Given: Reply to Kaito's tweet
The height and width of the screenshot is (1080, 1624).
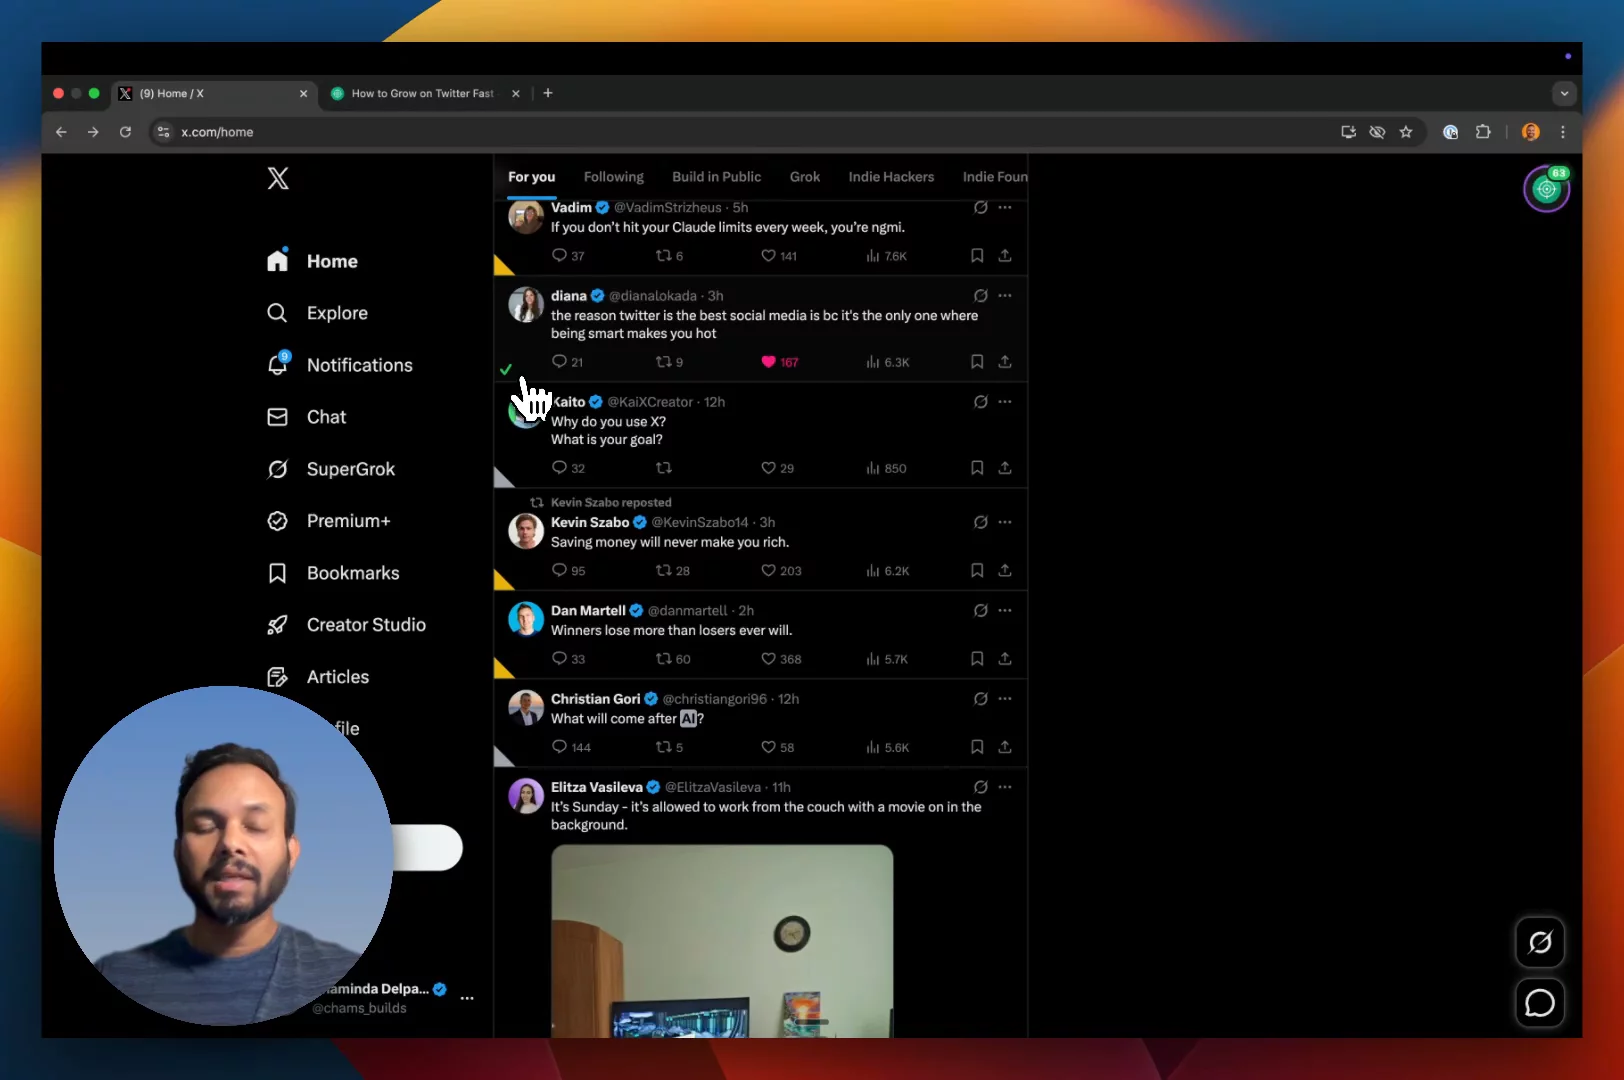Looking at the screenshot, I should click(568, 468).
